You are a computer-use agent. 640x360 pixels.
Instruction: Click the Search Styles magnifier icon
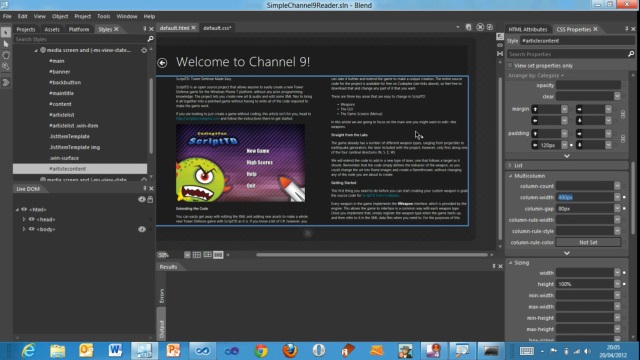click(x=150, y=39)
